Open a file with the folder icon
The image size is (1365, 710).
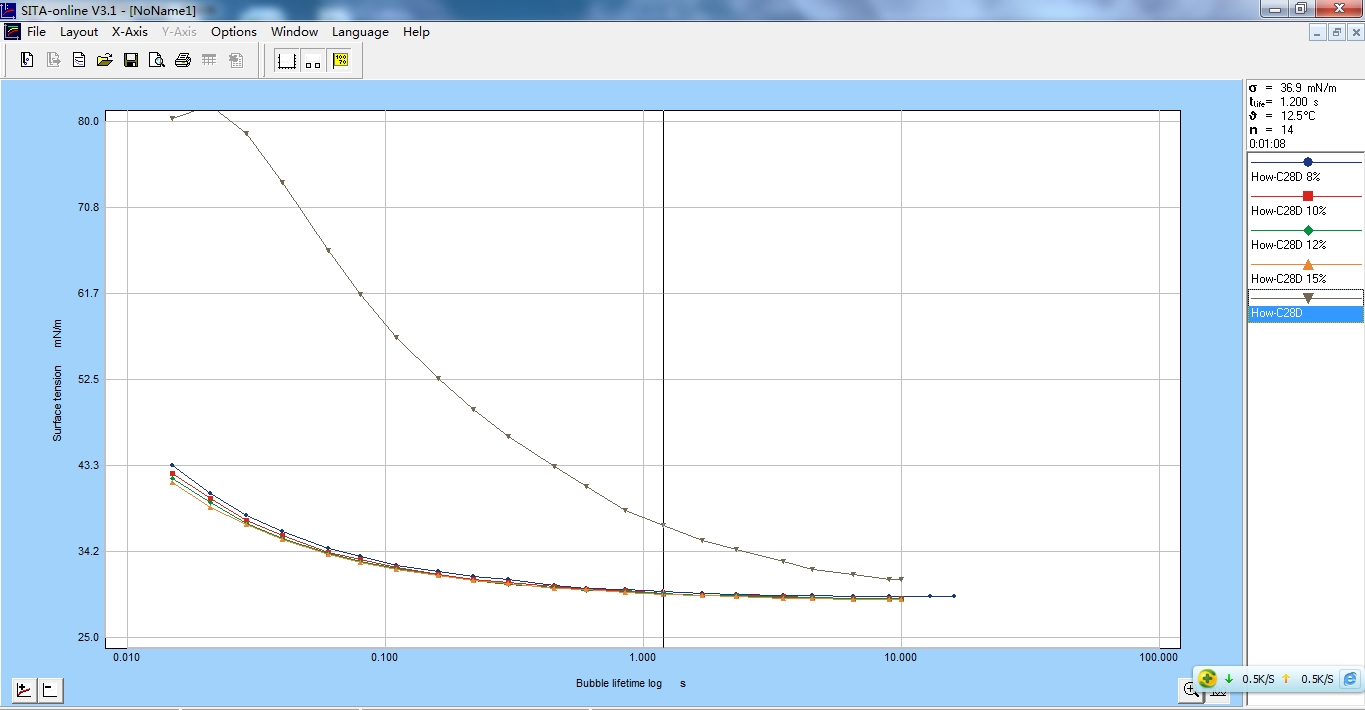coord(104,61)
